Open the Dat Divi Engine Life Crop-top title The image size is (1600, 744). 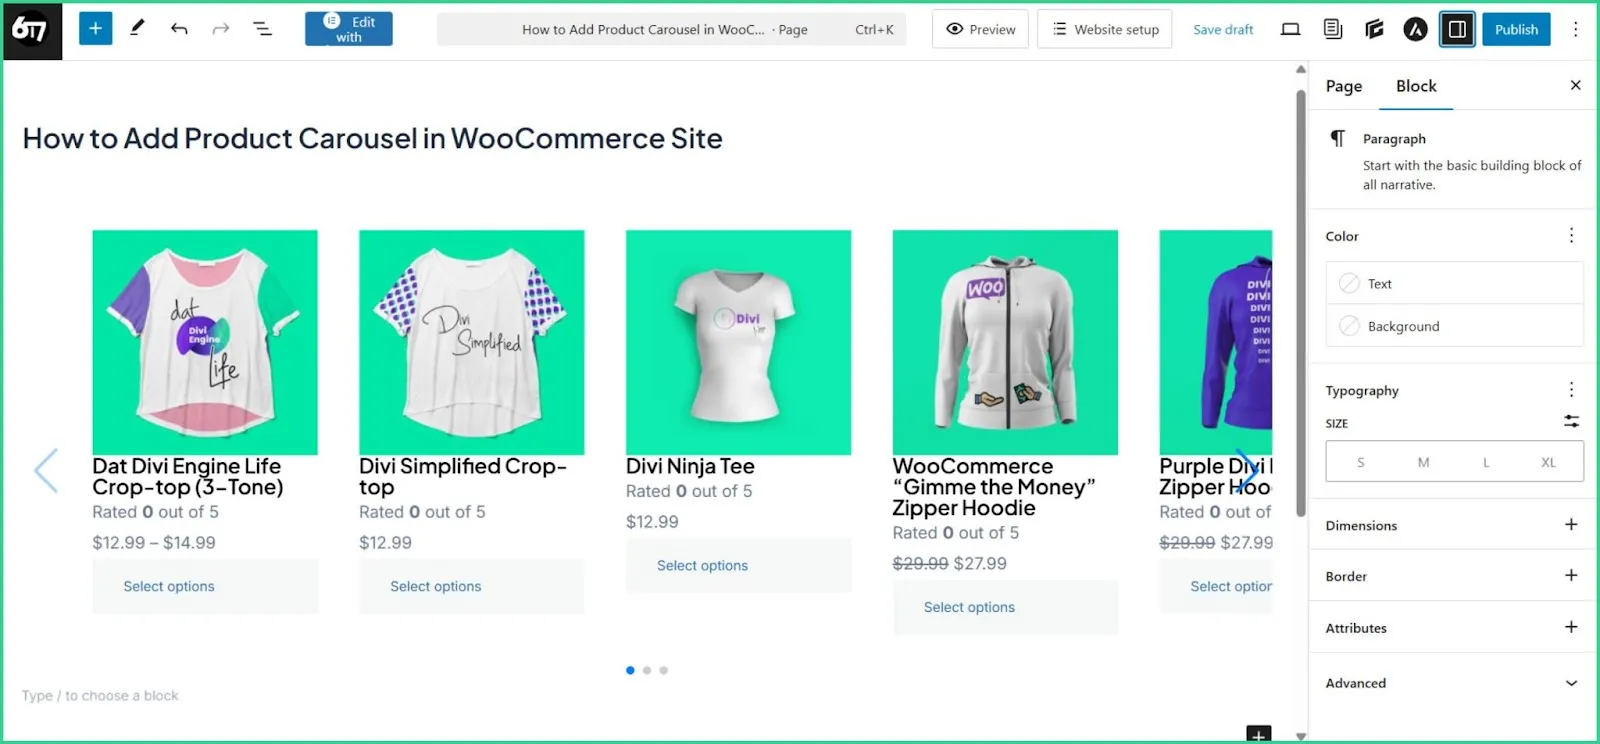click(x=188, y=476)
